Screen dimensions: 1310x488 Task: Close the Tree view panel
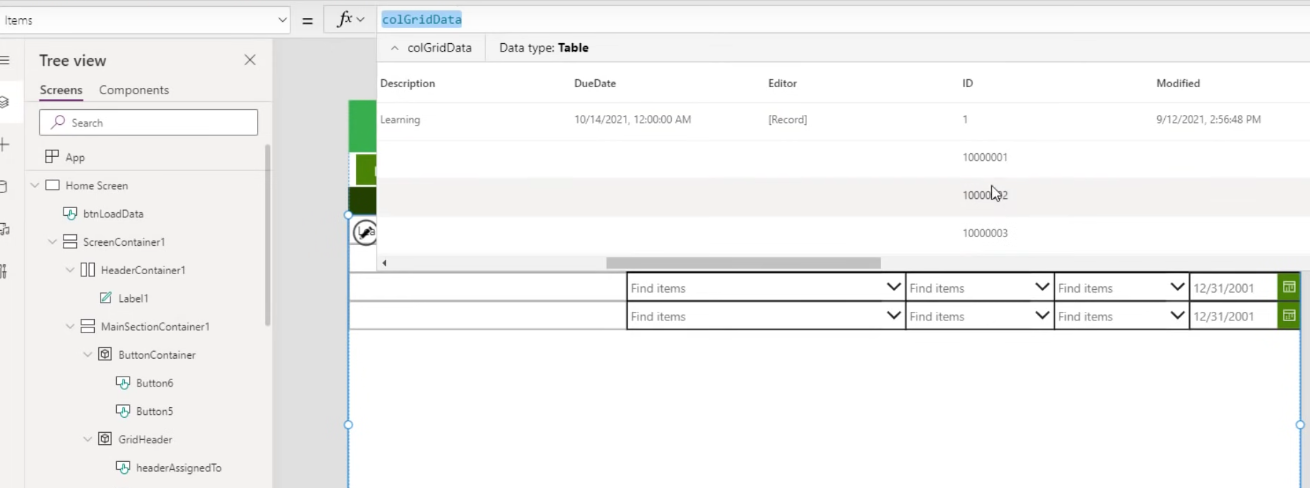pyautogui.click(x=250, y=61)
